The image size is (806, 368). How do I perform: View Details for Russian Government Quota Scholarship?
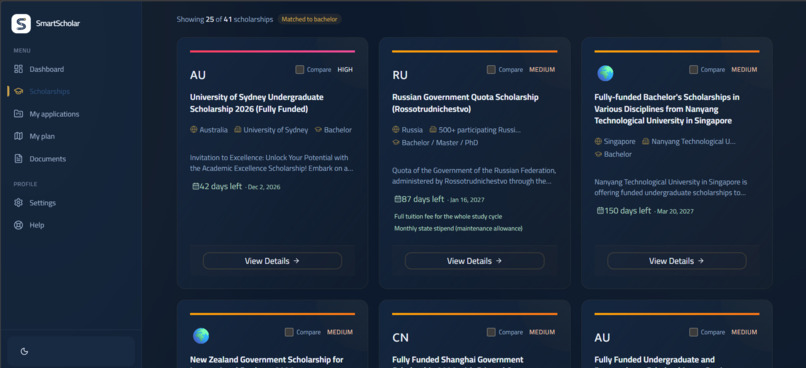(x=474, y=261)
